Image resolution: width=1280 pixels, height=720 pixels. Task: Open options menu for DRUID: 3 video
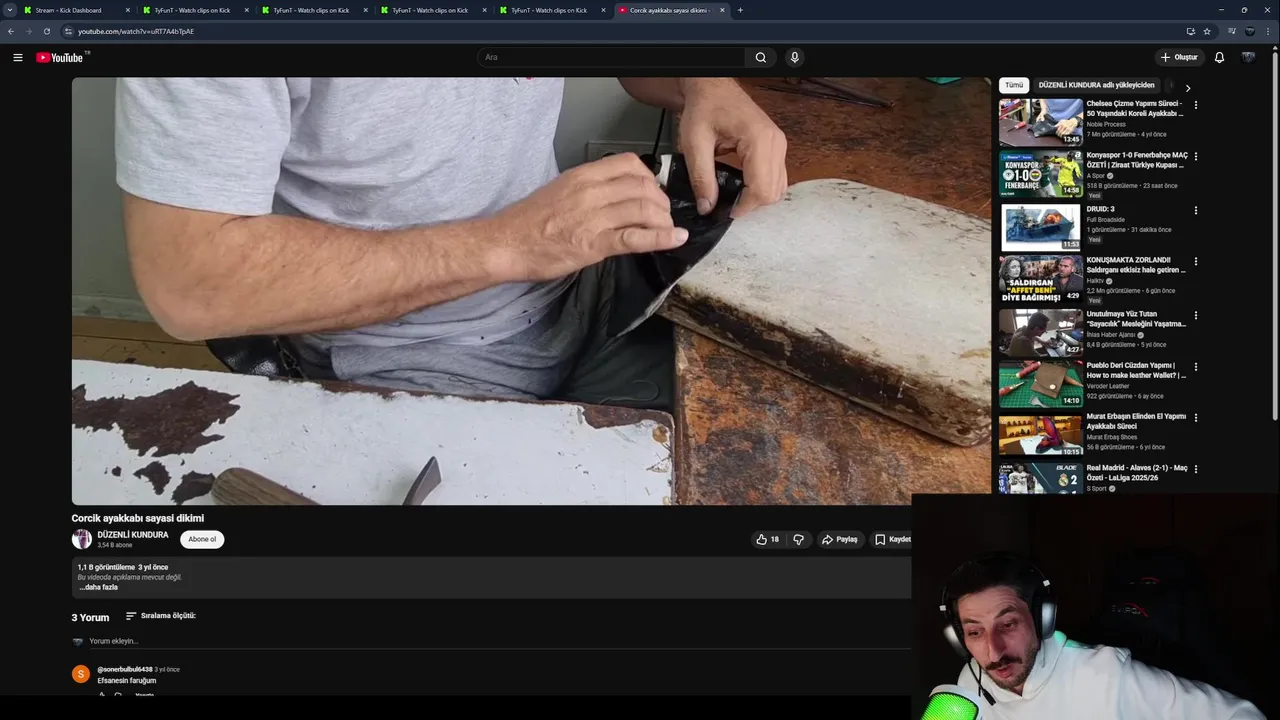[1196, 210]
